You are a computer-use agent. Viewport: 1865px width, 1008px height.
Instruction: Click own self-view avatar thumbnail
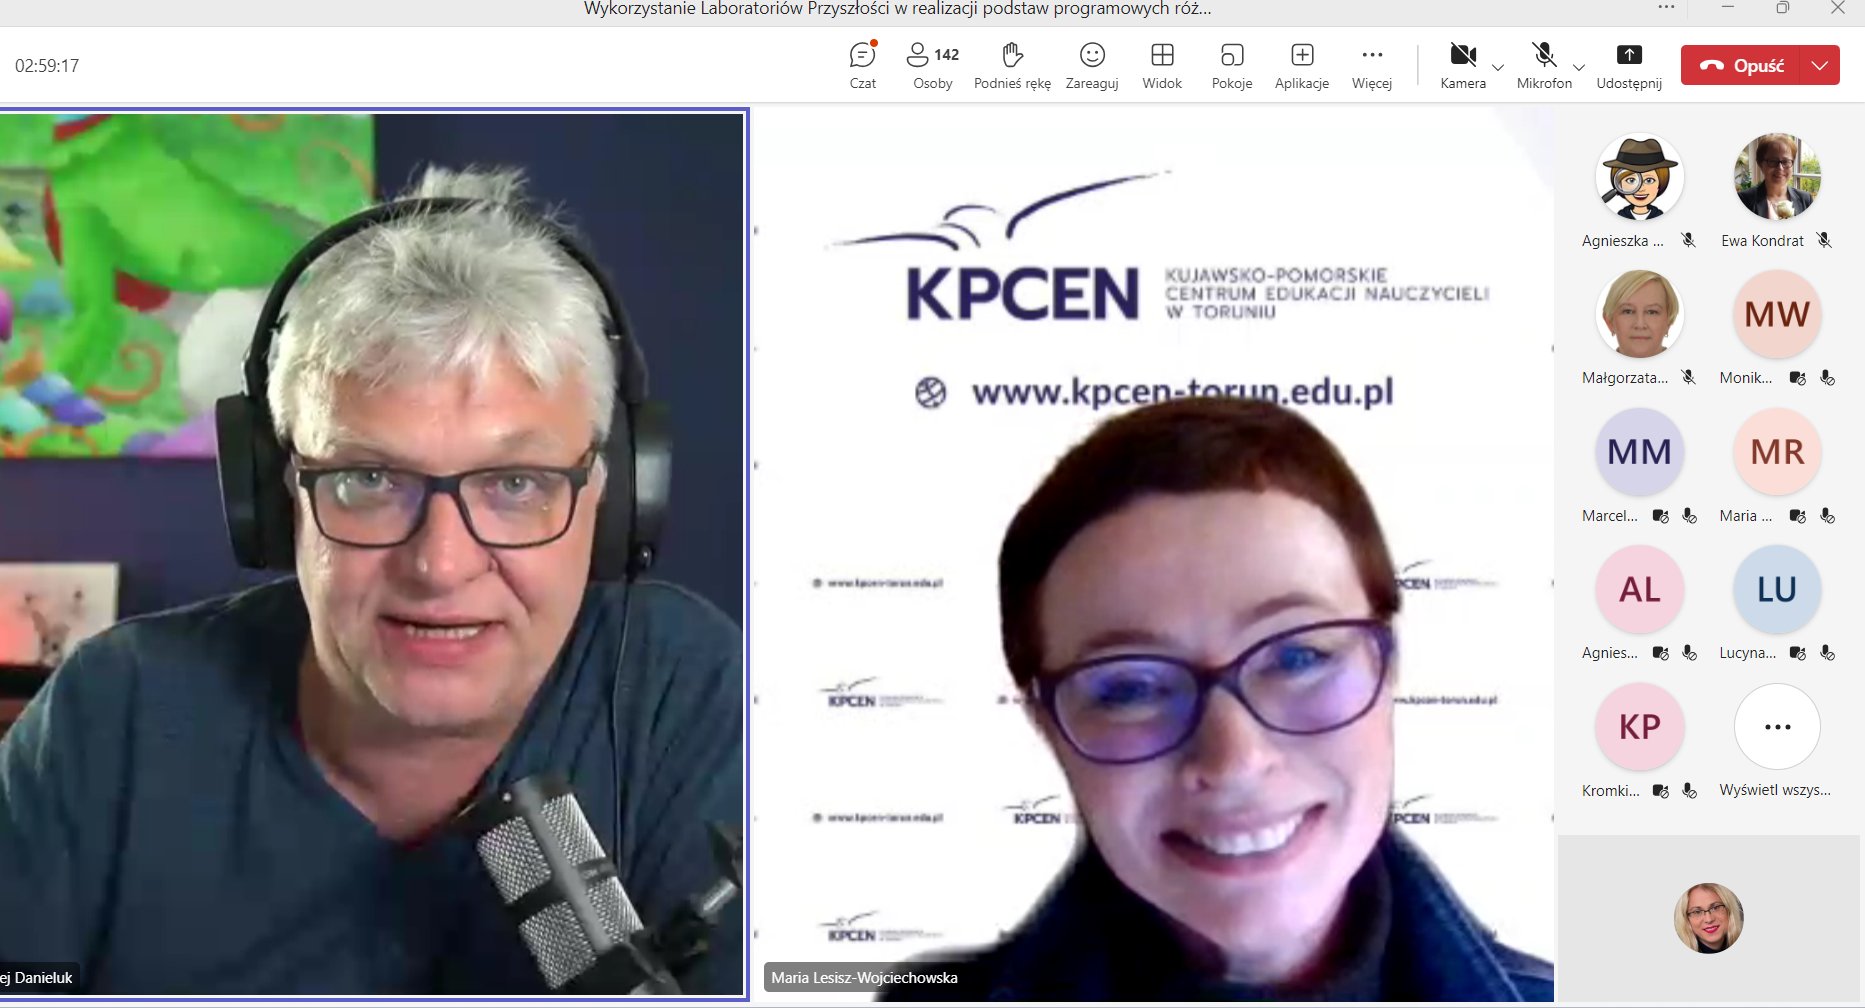[1709, 918]
